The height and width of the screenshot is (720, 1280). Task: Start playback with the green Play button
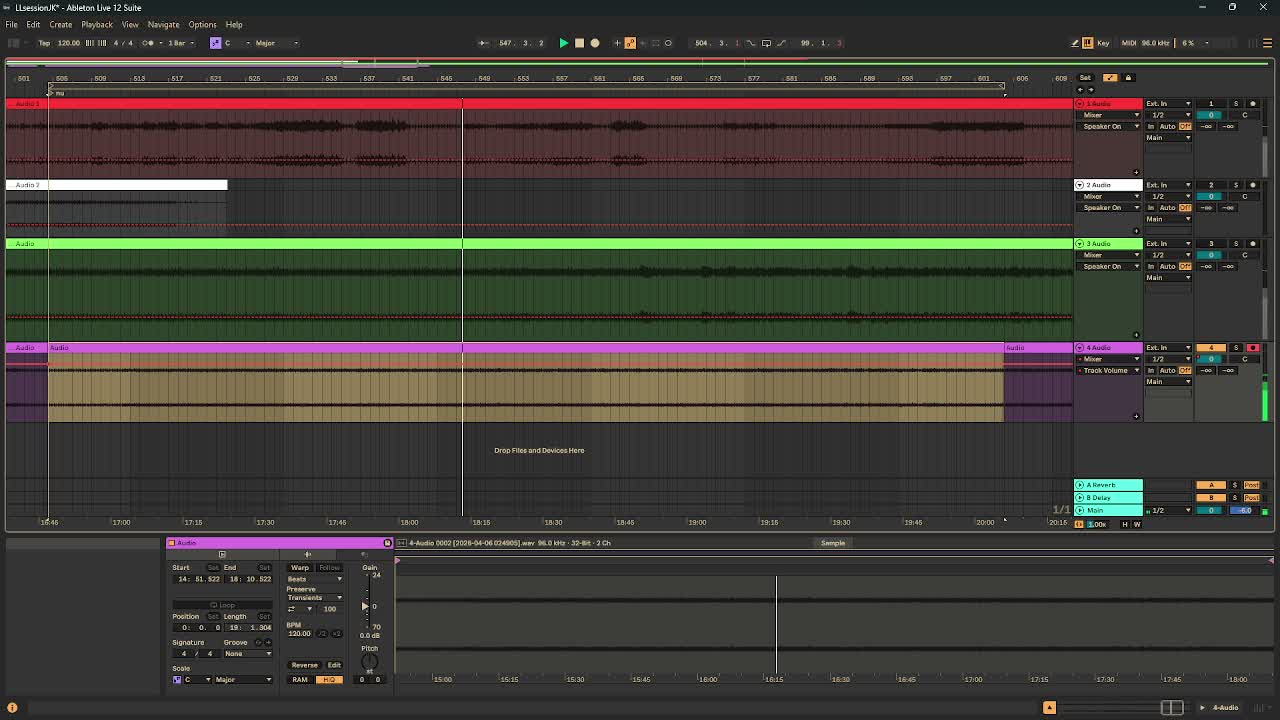[x=563, y=43]
